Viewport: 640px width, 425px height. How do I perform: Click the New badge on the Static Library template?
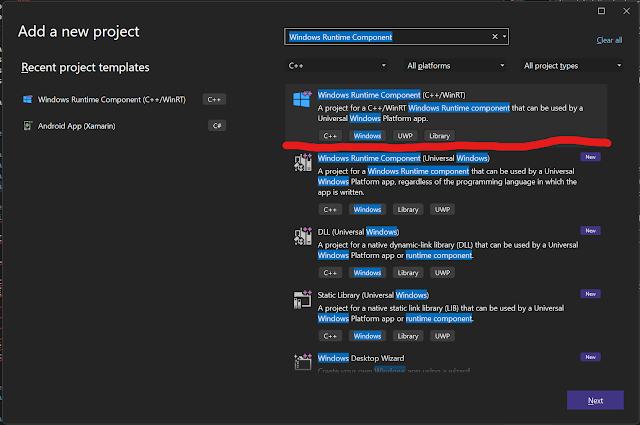point(590,294)
